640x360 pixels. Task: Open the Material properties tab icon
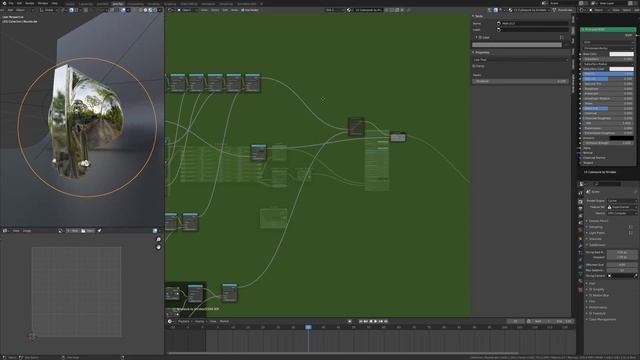click(580, 282)
